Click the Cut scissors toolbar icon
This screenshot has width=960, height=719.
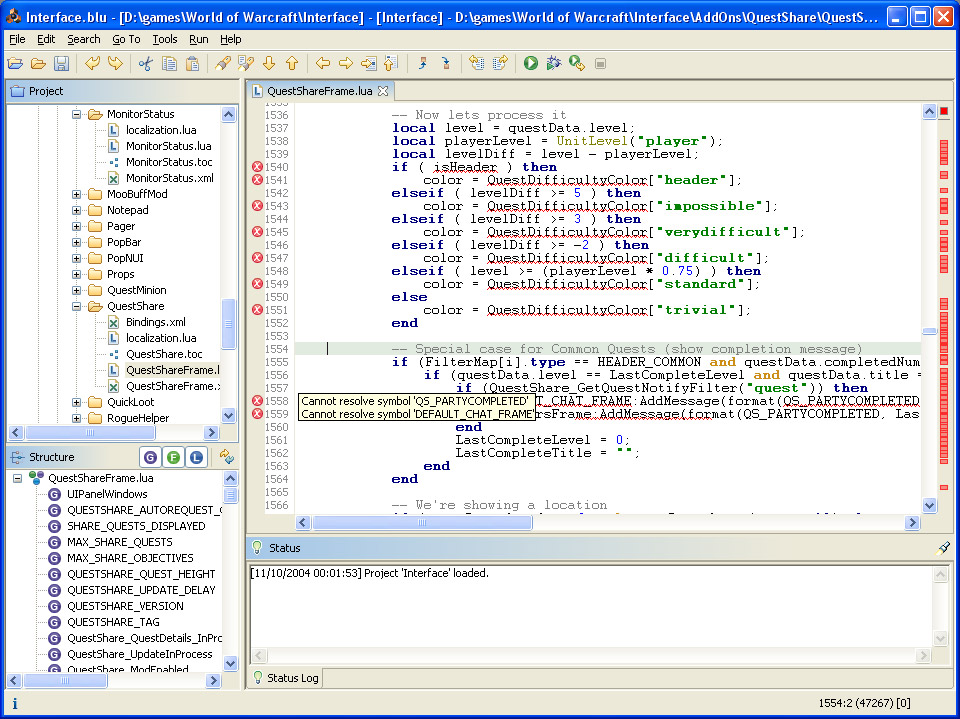[x=146, y=64]
